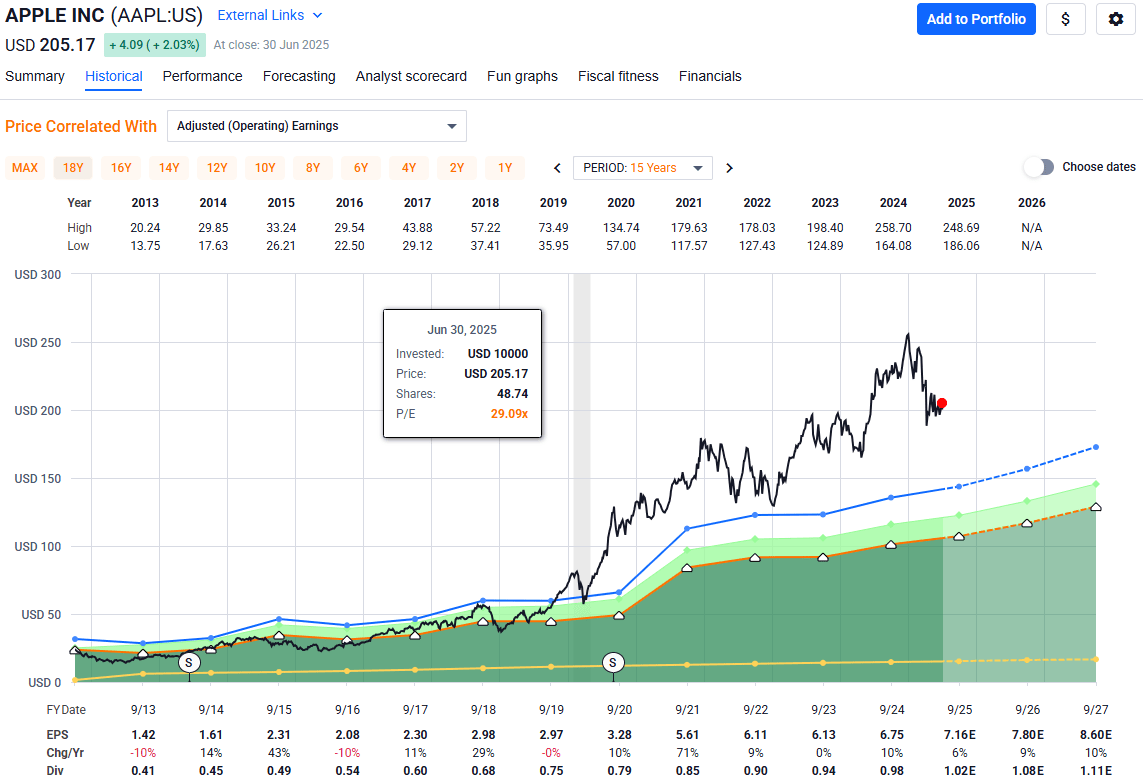Screen dimensions: 1143x777
Task: Select the 2Y period button
Action: [x=457, y=168]
